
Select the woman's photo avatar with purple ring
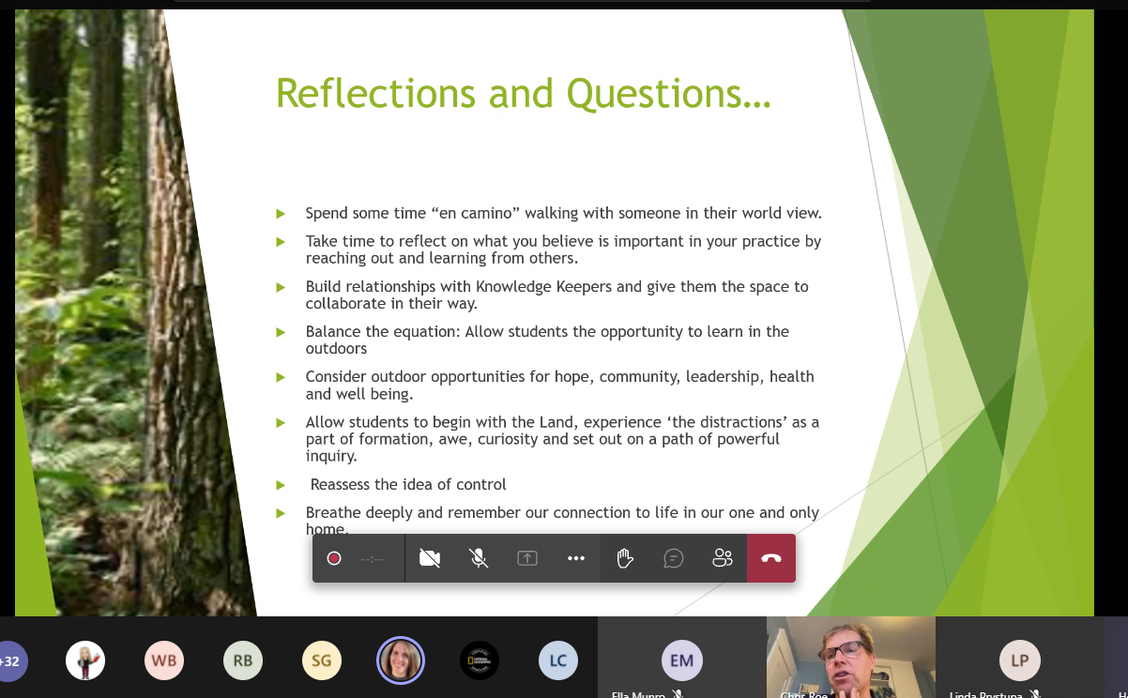[x=401, y=661]
